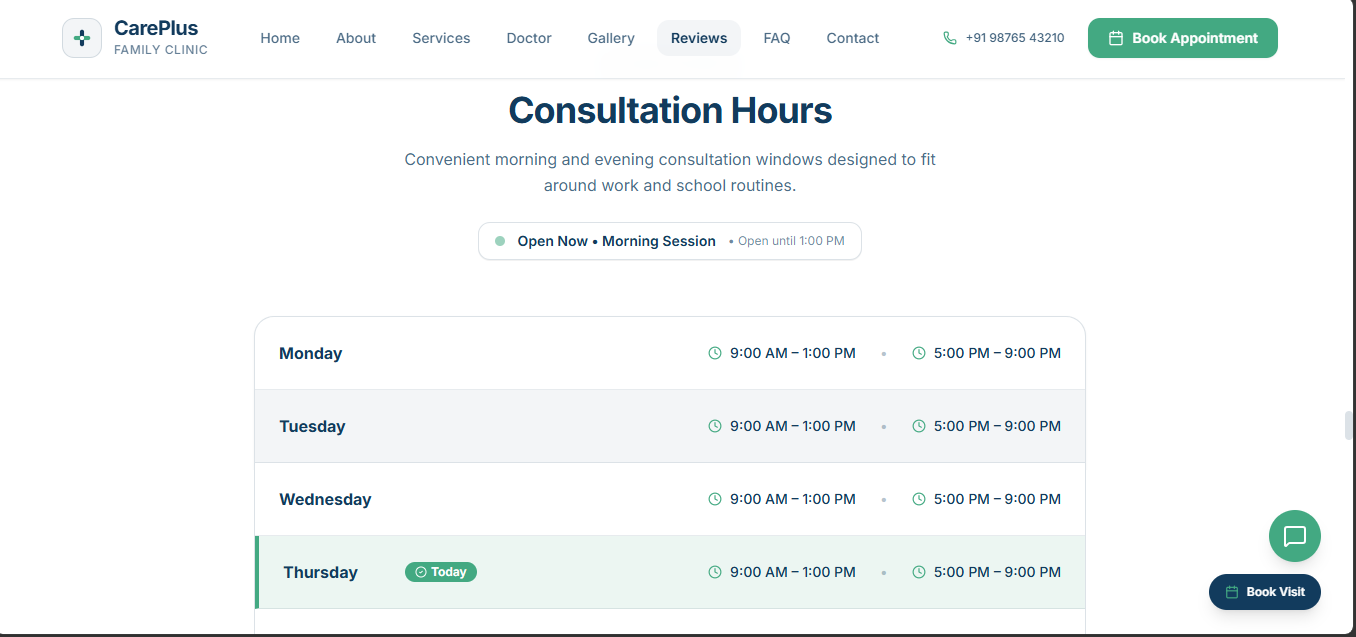Viewport: 1356px width, 637px height.
Task: Click Tuesday's 5:00 PM – 9:00 PM time
Action: coord(997,426)
